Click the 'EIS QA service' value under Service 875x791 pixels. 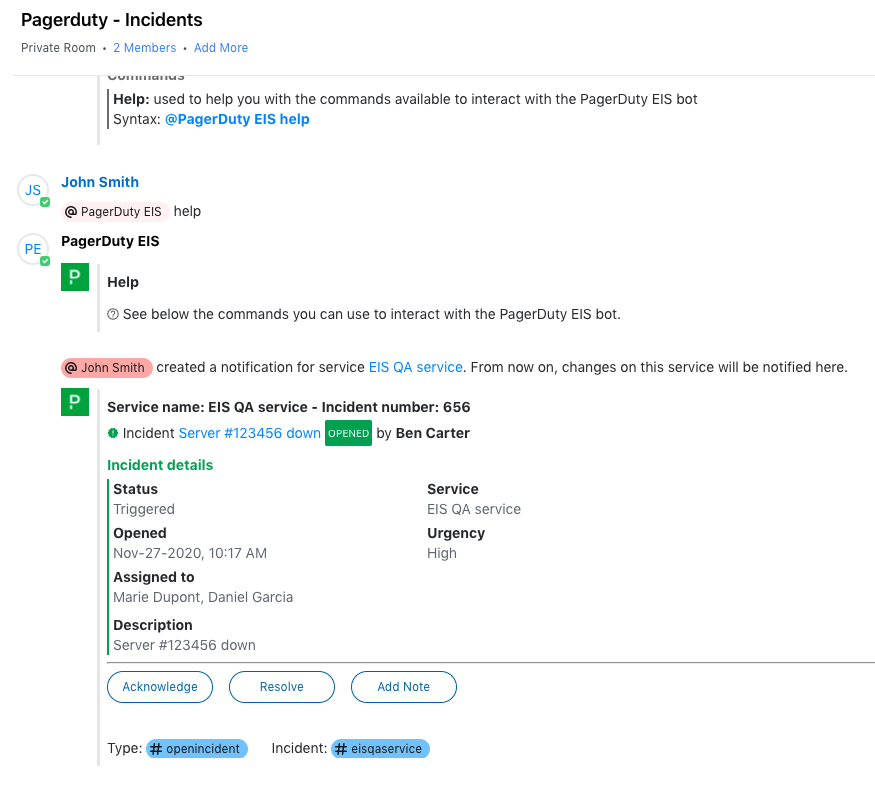[474, 509]
